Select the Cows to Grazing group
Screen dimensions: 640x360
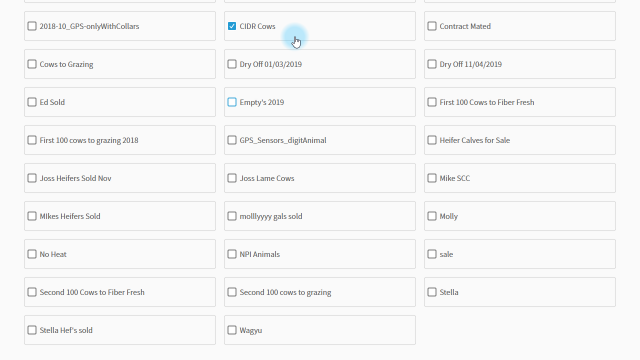point(32,64)
